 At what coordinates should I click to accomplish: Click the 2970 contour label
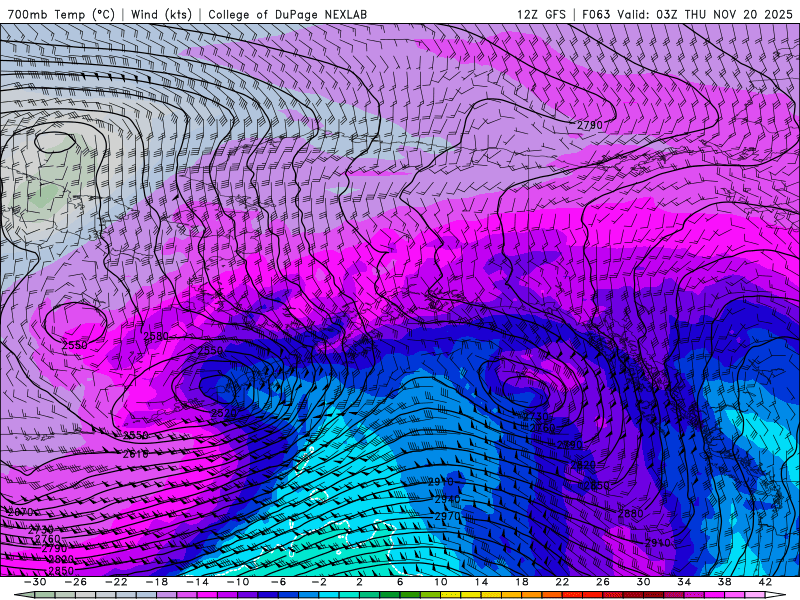click(x=447, y=516)
